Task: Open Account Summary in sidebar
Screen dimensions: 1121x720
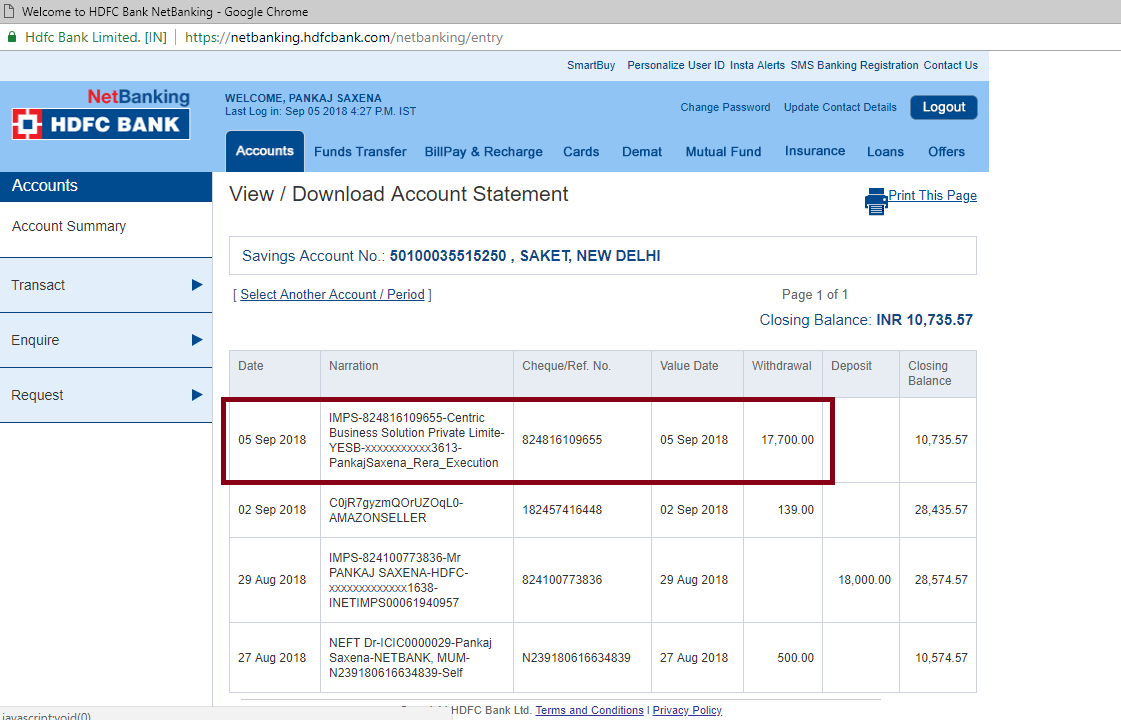Action: click(69, 226)
